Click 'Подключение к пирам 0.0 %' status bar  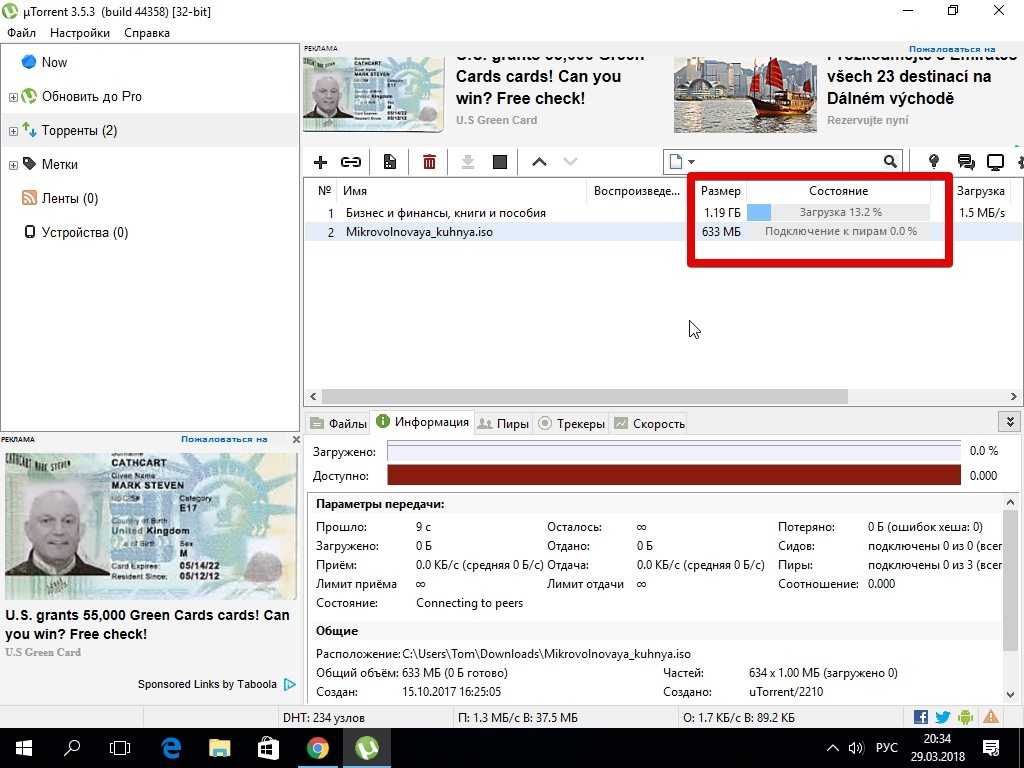(x=839, y=231)
